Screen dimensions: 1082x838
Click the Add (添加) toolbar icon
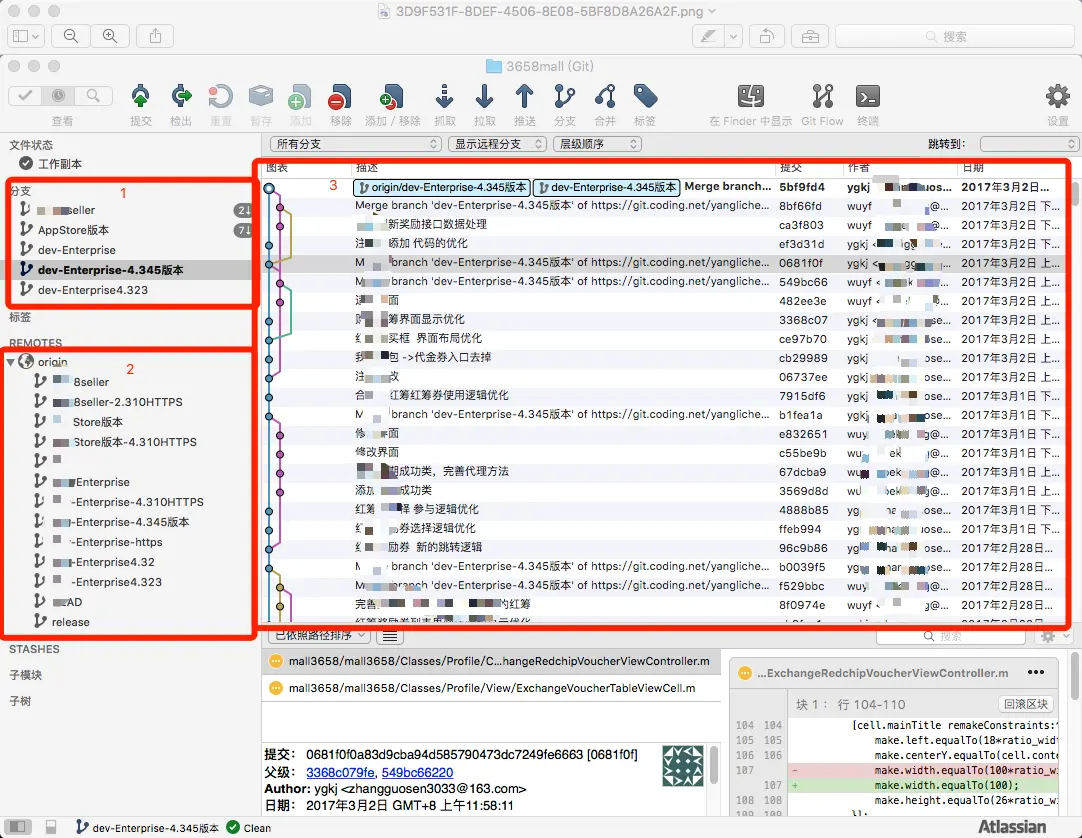300,97
